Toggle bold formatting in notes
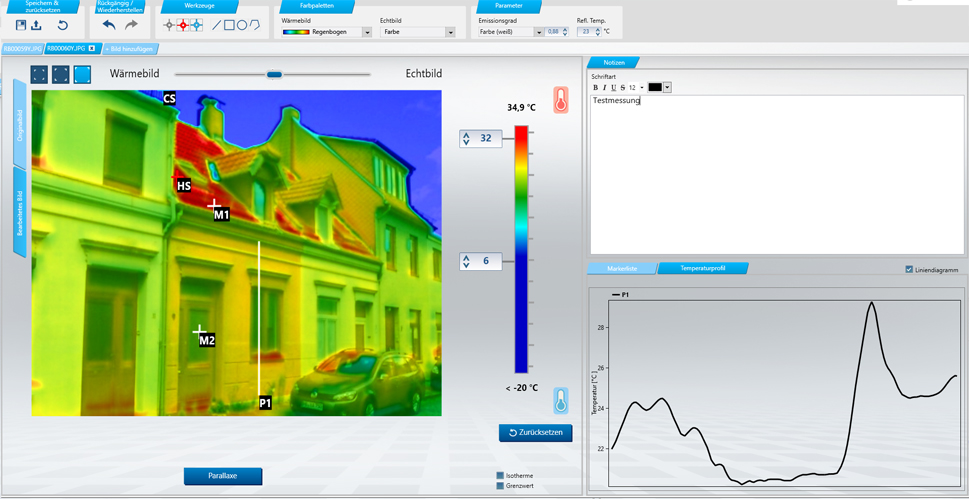This screenshot has height=499, width=969. (596, 88)
